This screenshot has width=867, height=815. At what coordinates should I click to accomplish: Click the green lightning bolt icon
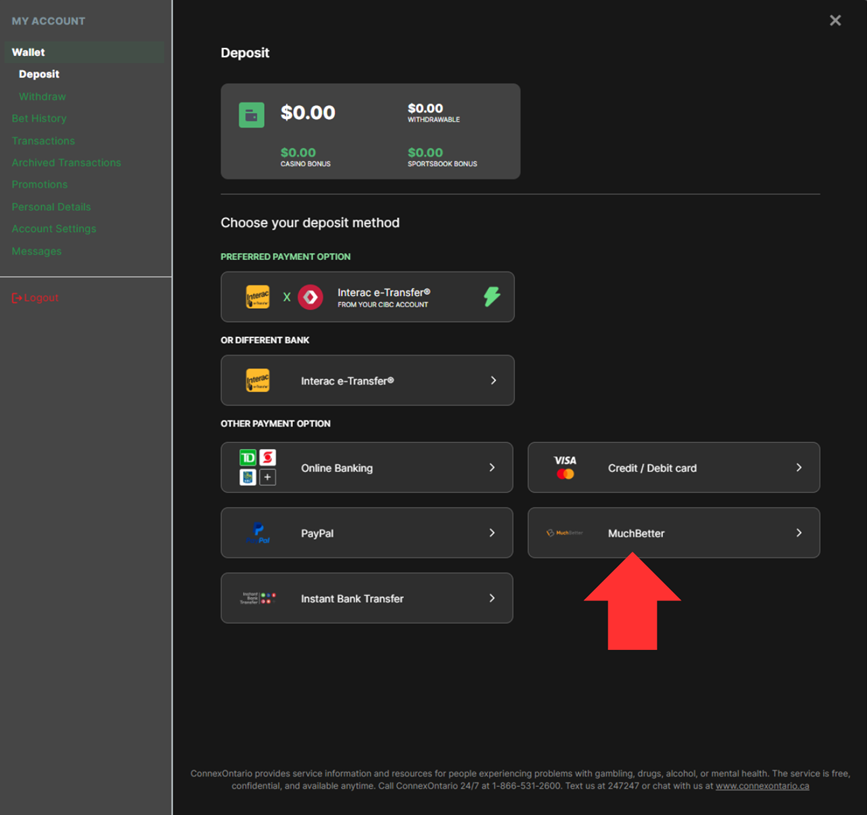tap(492, 297)
